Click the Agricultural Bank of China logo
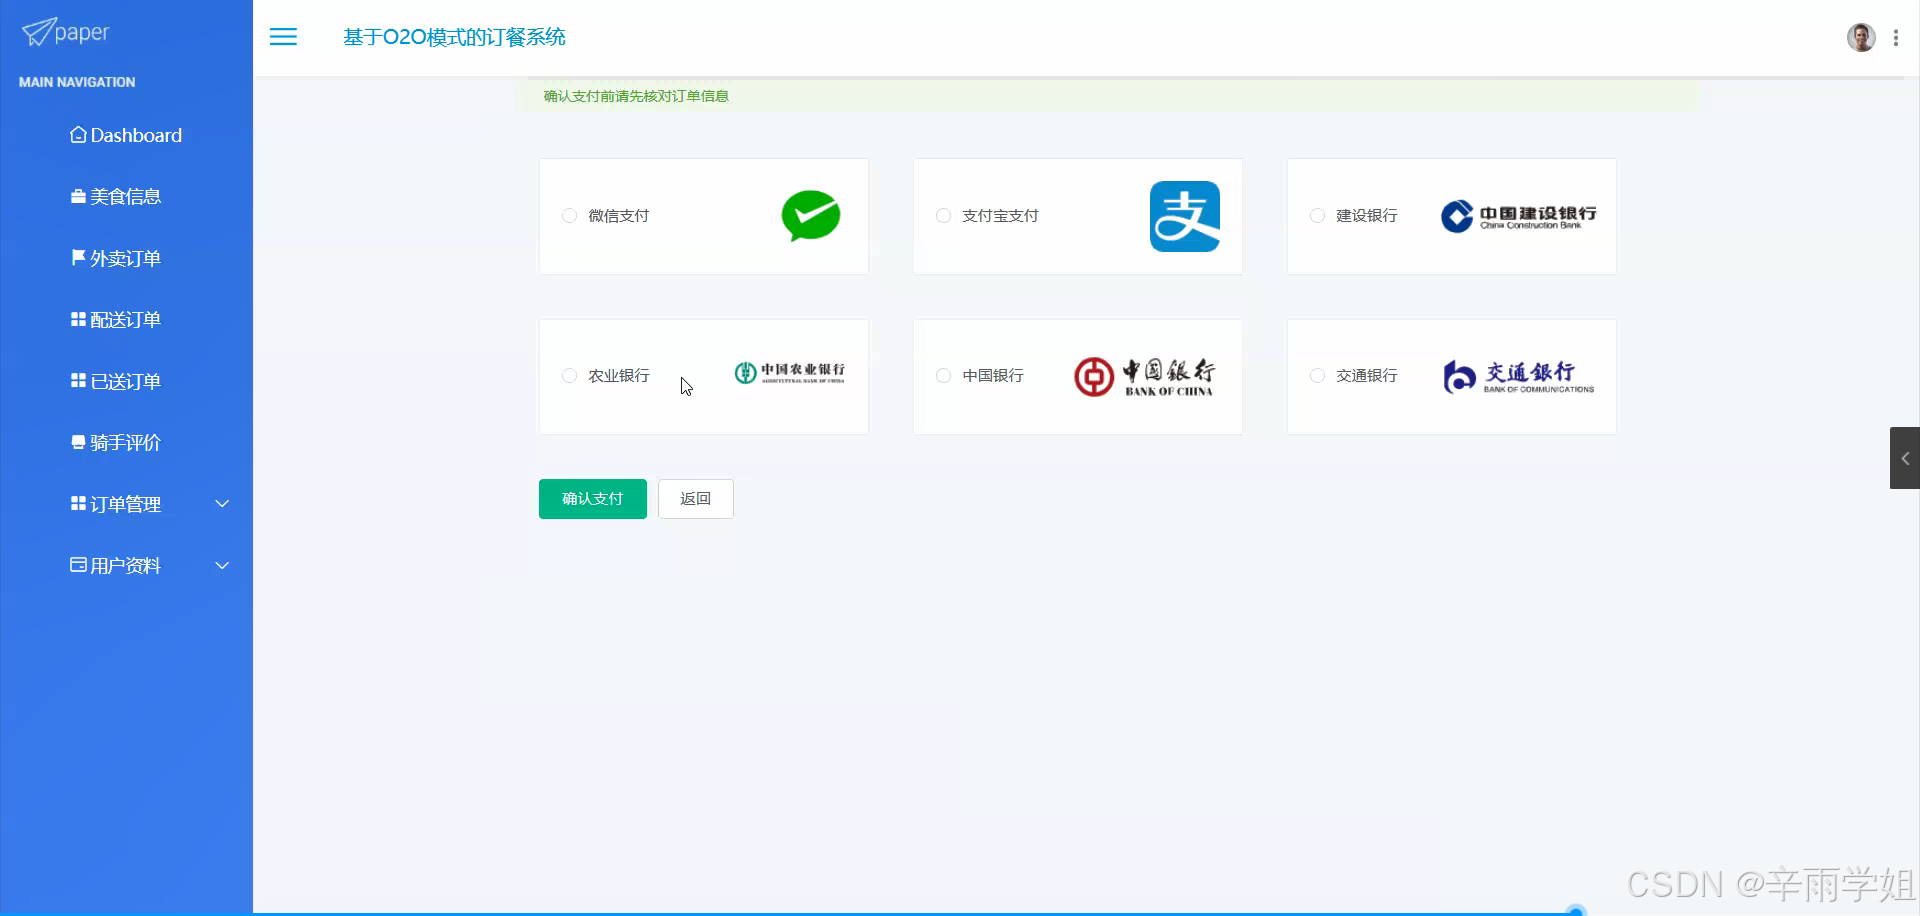This screenshot has height=916, width=1920. tap(790, 373)
